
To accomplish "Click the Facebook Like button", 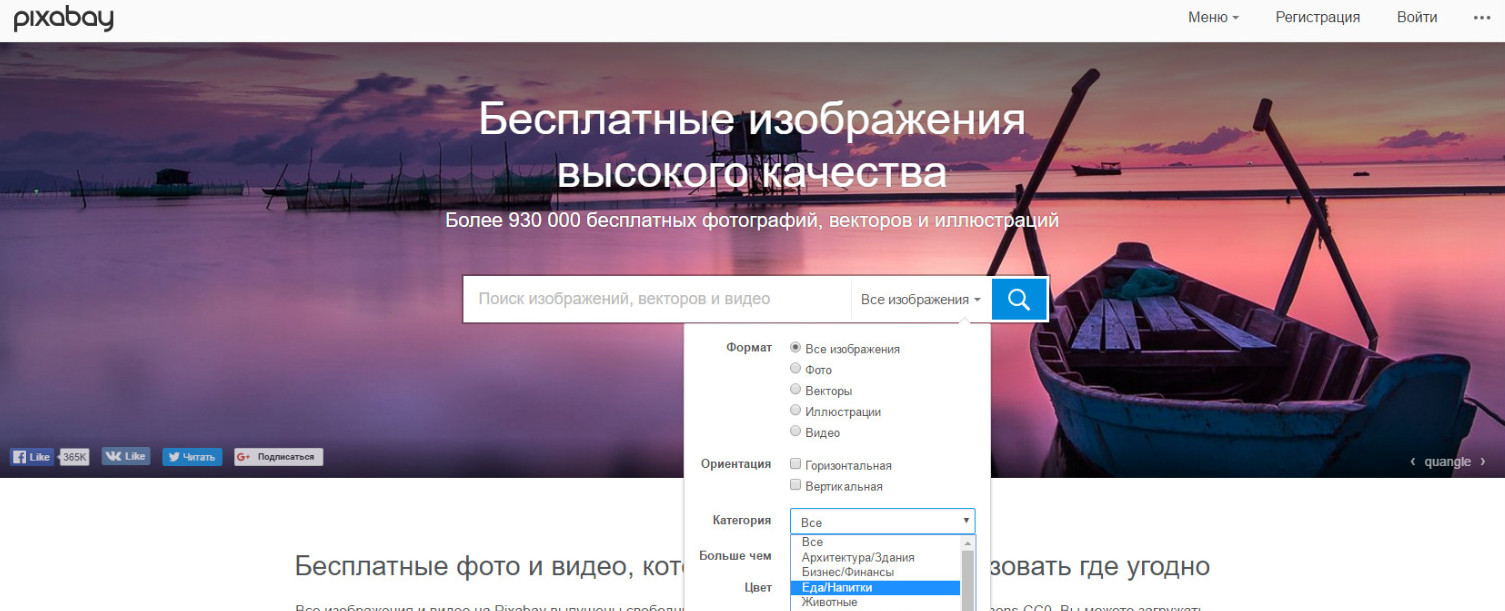I will coord(31,457).
